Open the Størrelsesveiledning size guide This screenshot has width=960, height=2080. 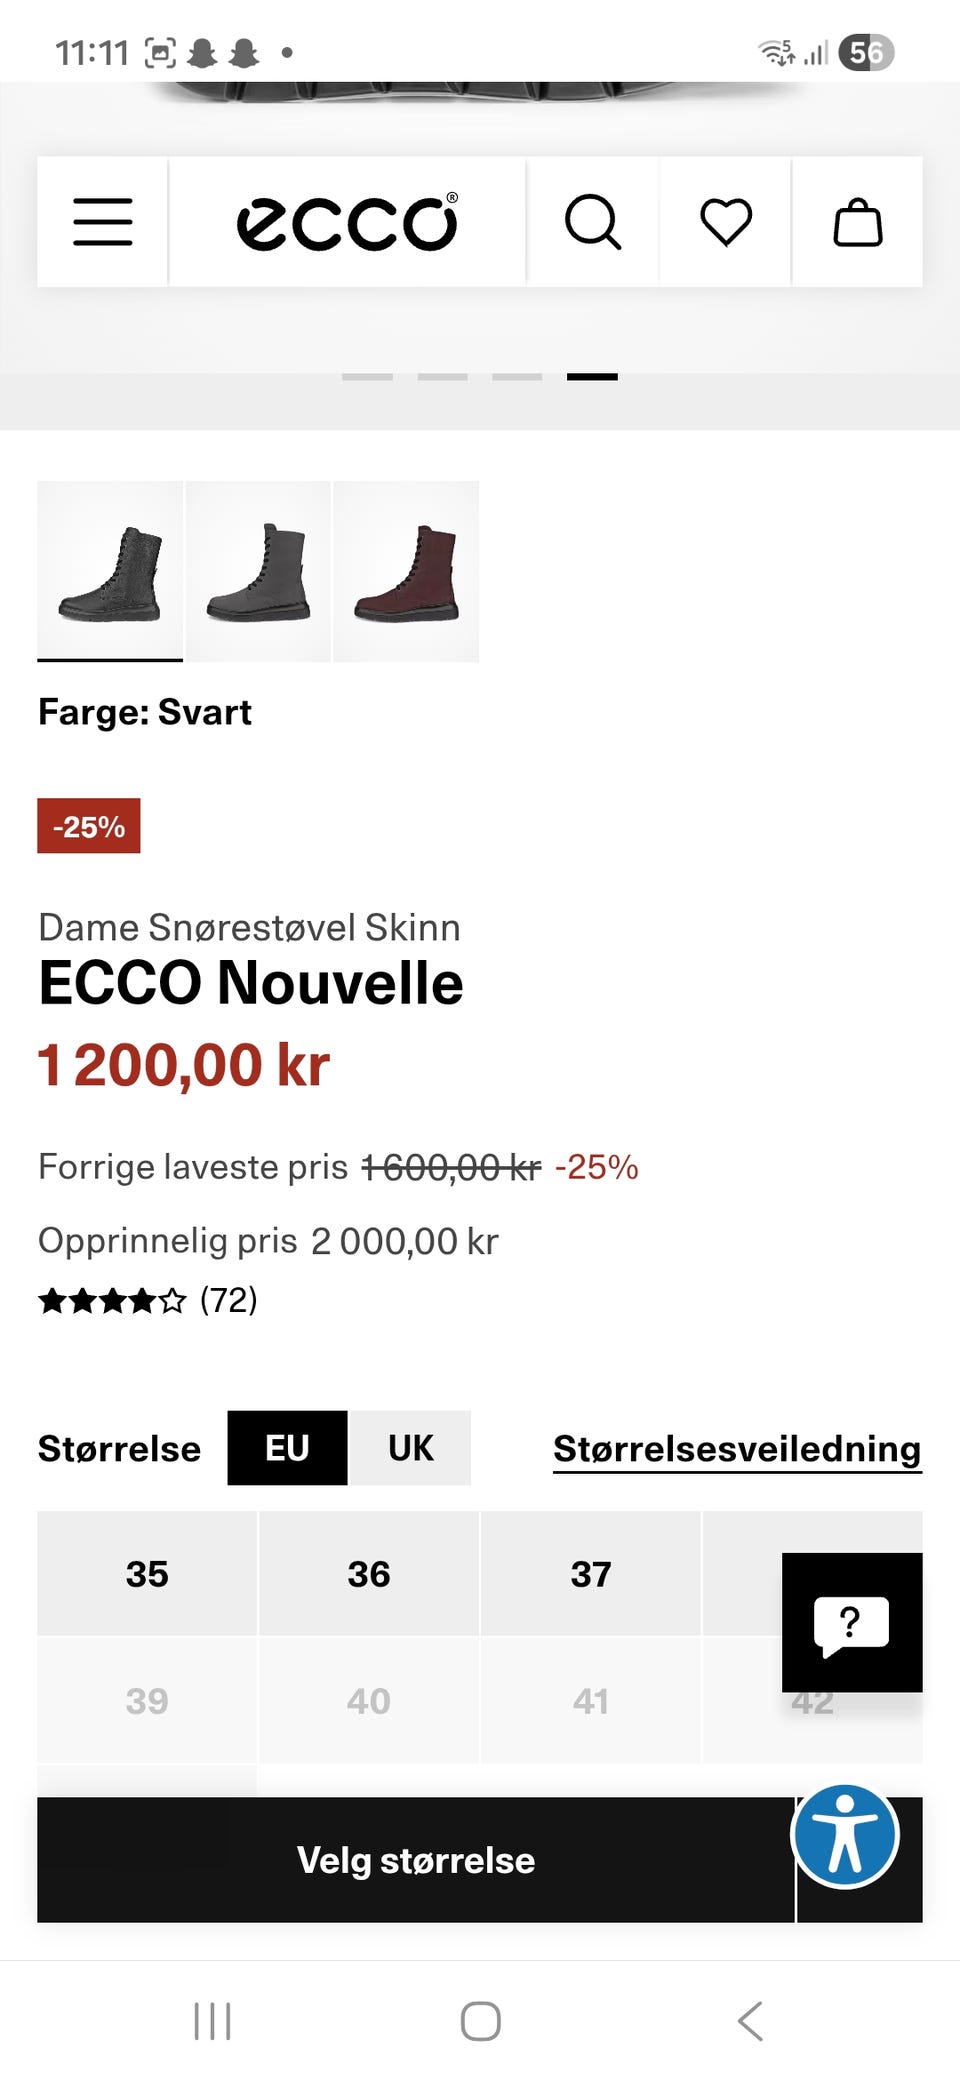click(x=737, y=1449)
